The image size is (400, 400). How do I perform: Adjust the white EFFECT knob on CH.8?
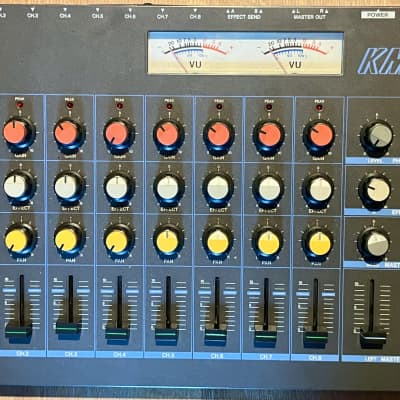(x=320, y=190)
